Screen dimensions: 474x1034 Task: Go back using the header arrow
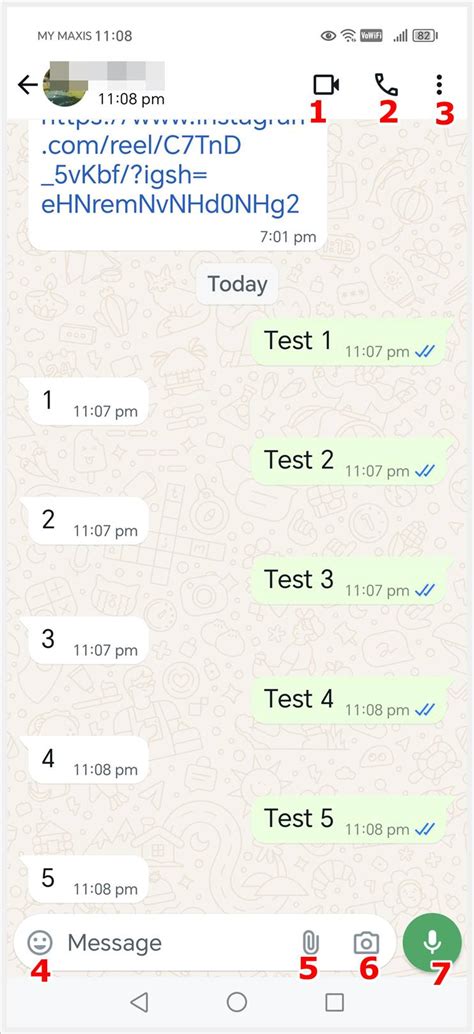pos(27,84)
